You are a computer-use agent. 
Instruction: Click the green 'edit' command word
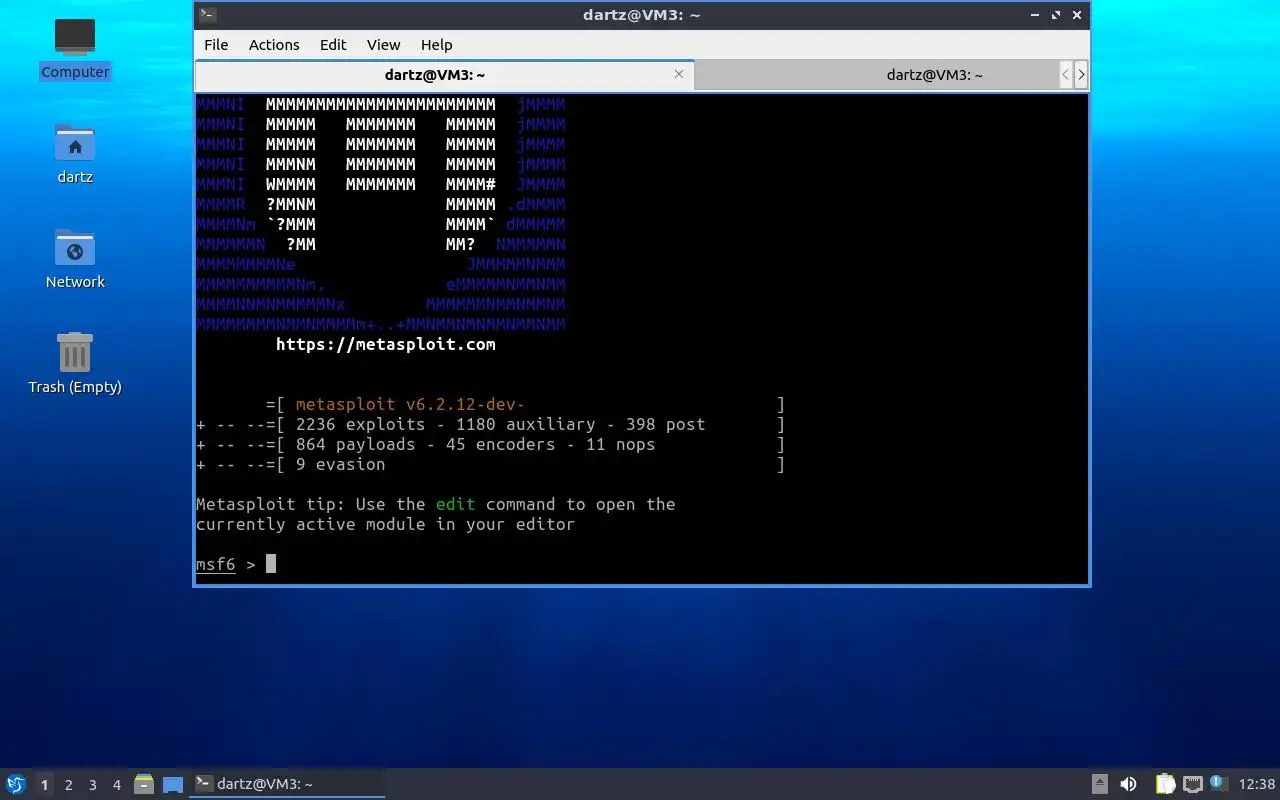455,504
